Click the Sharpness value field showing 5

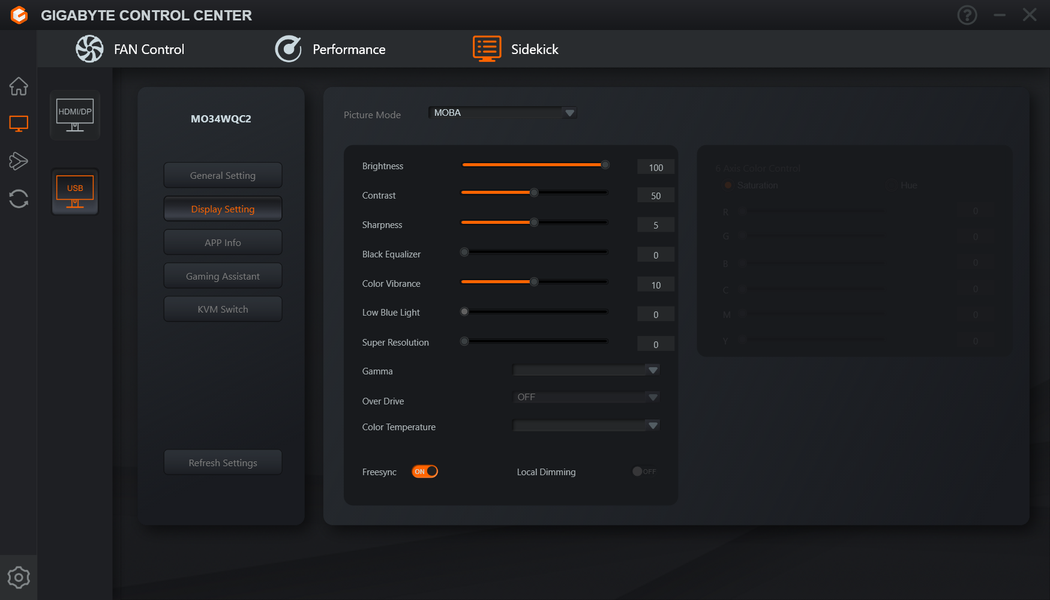pos(656,225)
